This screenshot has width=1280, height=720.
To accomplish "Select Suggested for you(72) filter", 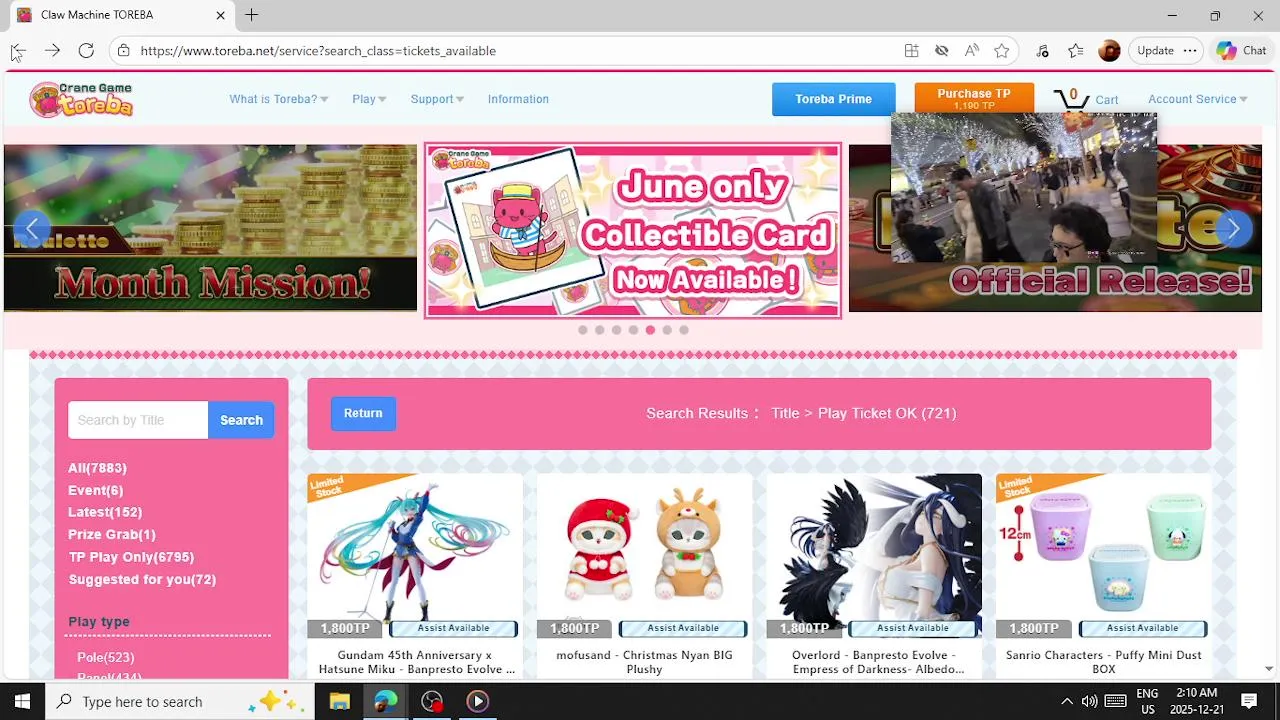I will (x=142, y=579).
